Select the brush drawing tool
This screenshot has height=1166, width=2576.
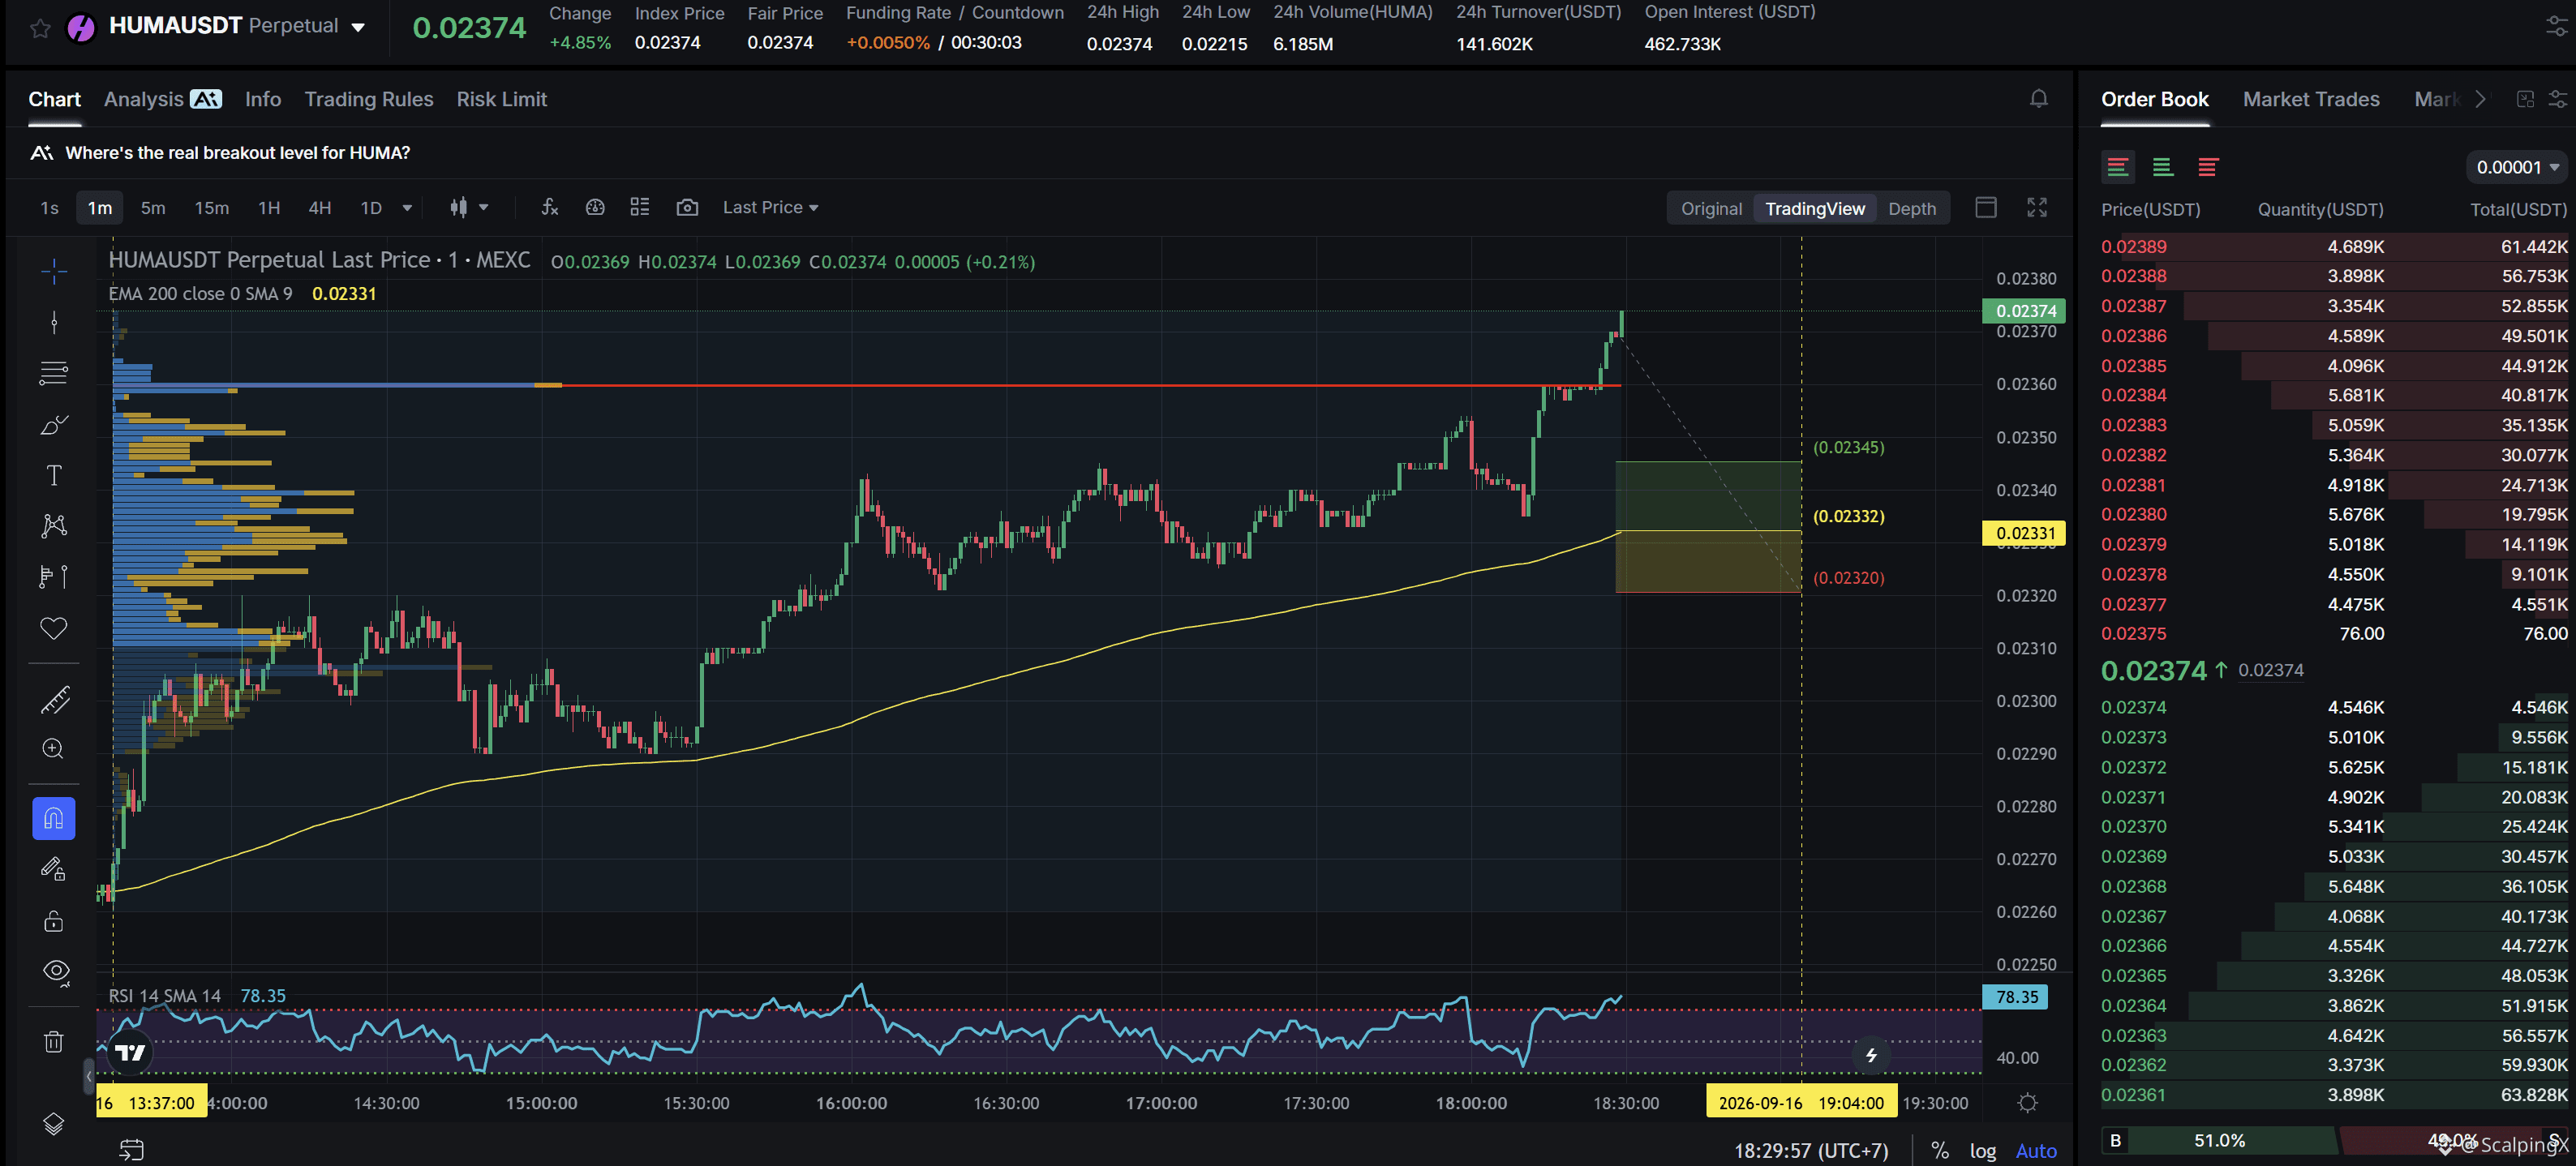[54, 424]
